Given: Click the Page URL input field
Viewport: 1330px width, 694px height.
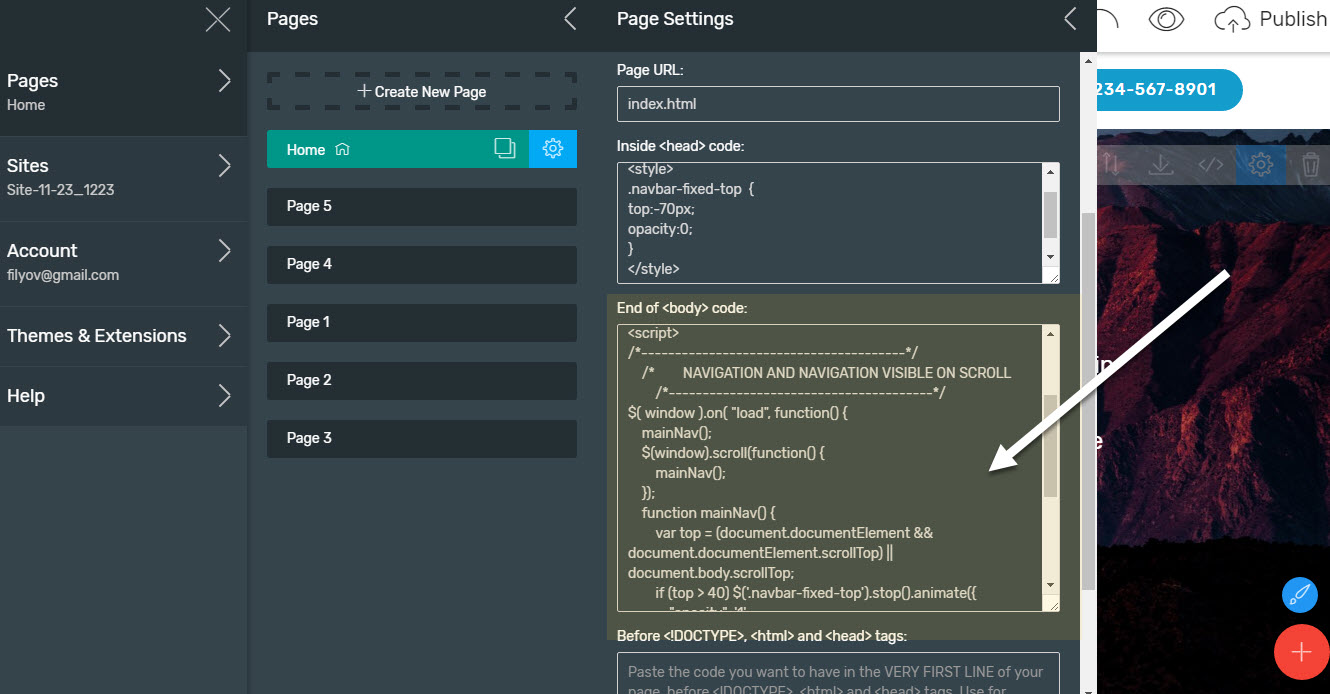Looking at the screenshot, I should click(837, 104).
